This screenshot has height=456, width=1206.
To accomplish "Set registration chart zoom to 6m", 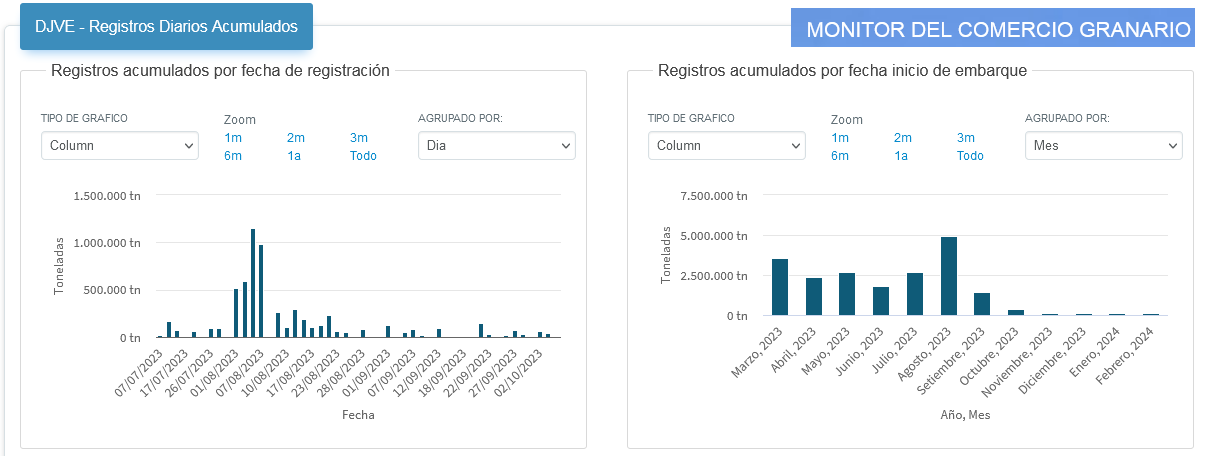I will click(x=233, y=156).
